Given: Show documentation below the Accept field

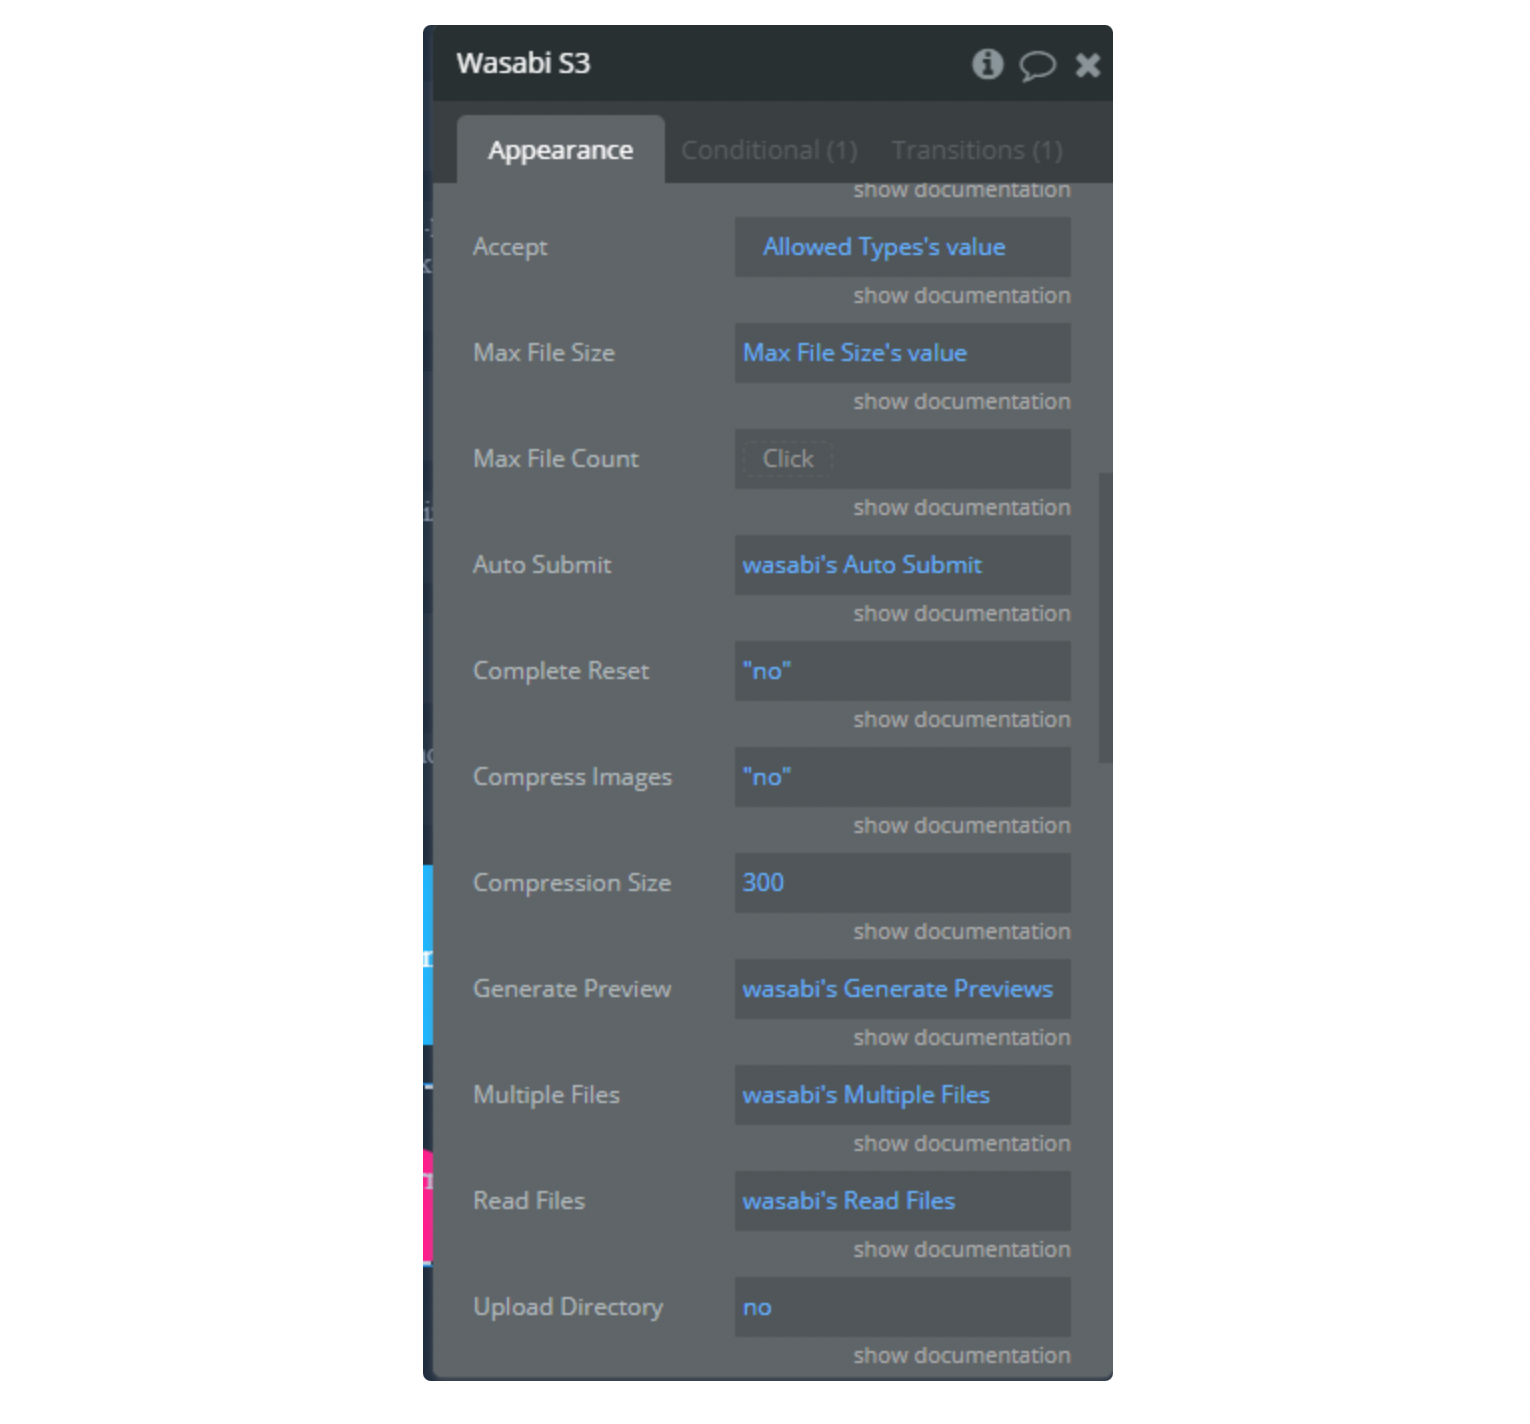Looking at the screenshot, I should pyautogui.click(x=961, y=296).
